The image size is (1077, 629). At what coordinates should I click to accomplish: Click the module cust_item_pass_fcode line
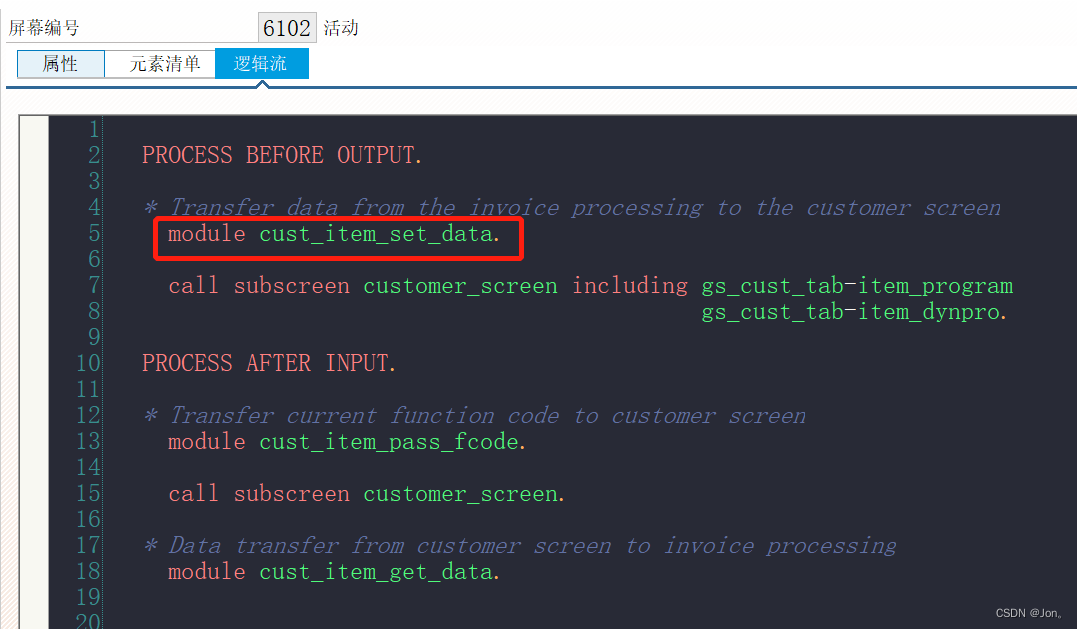click(x=347, y=442)
